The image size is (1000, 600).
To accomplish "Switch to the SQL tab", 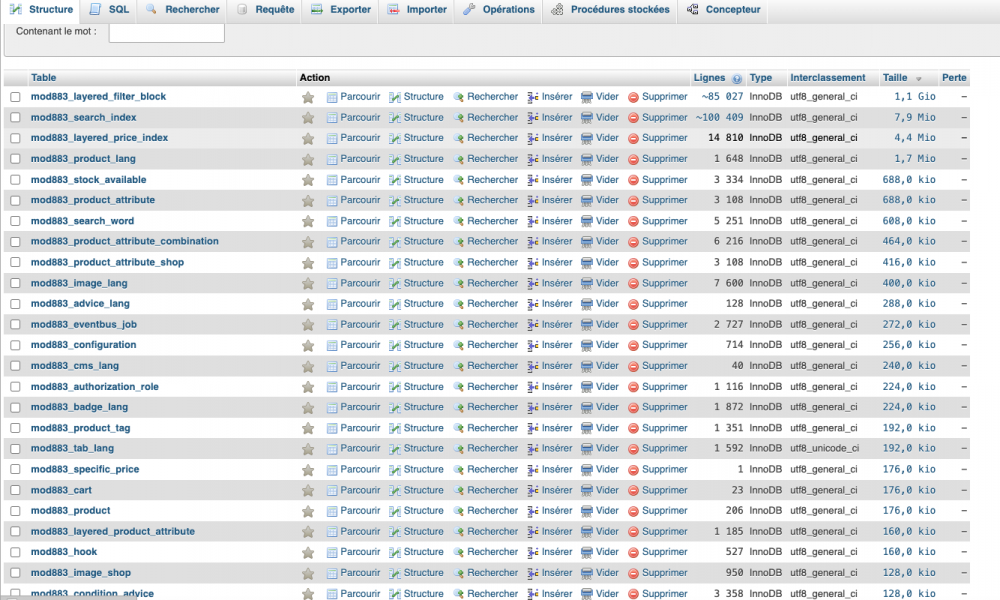I will tap(109, 10).
